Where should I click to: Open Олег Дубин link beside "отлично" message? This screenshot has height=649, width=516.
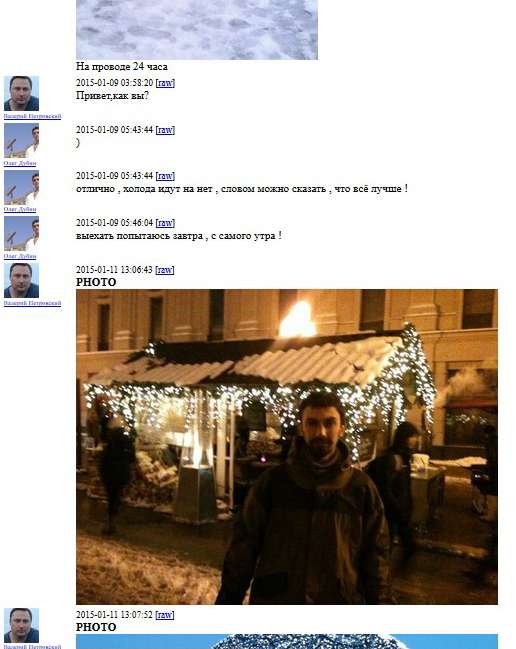click(20, 209)
